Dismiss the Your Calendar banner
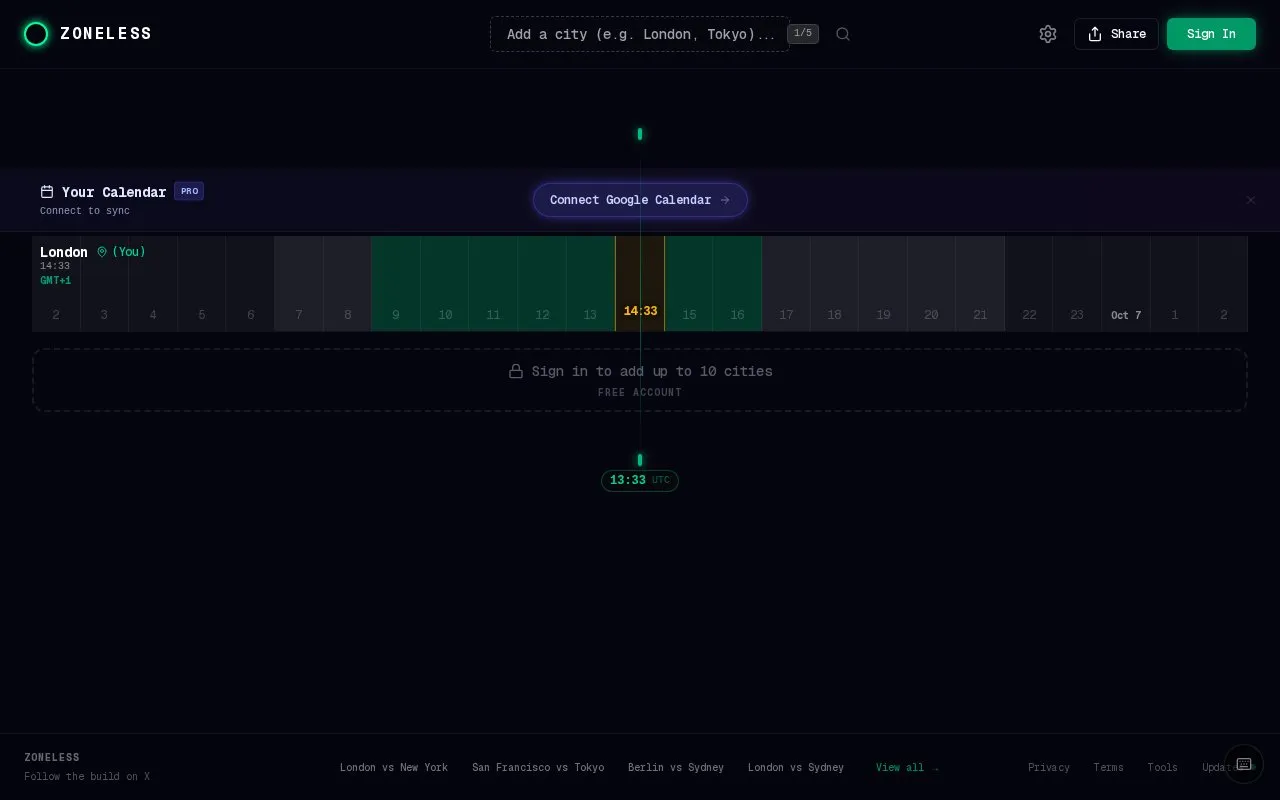The image size is (1280, 800). point(1250,200)
